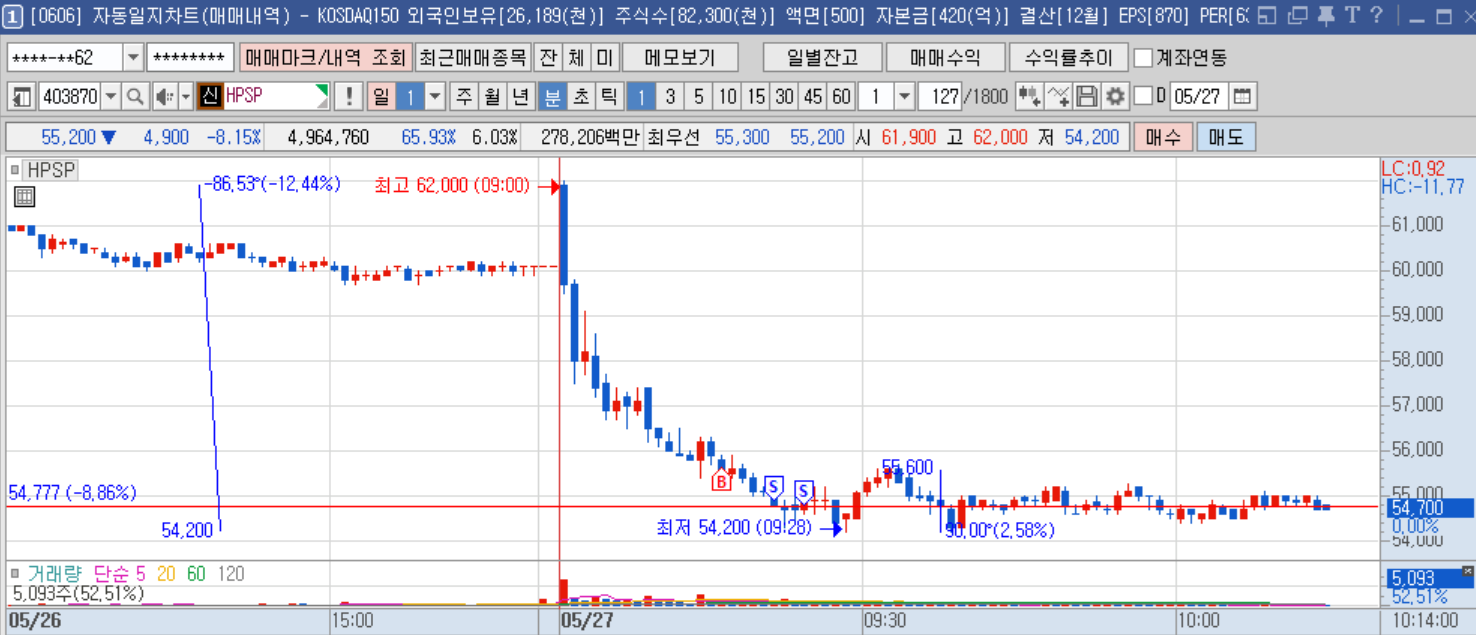The height and width of the screenshot is (635, 1476).
Task: Expand the speaker options dropdown arrow
Action: (186, 97)
